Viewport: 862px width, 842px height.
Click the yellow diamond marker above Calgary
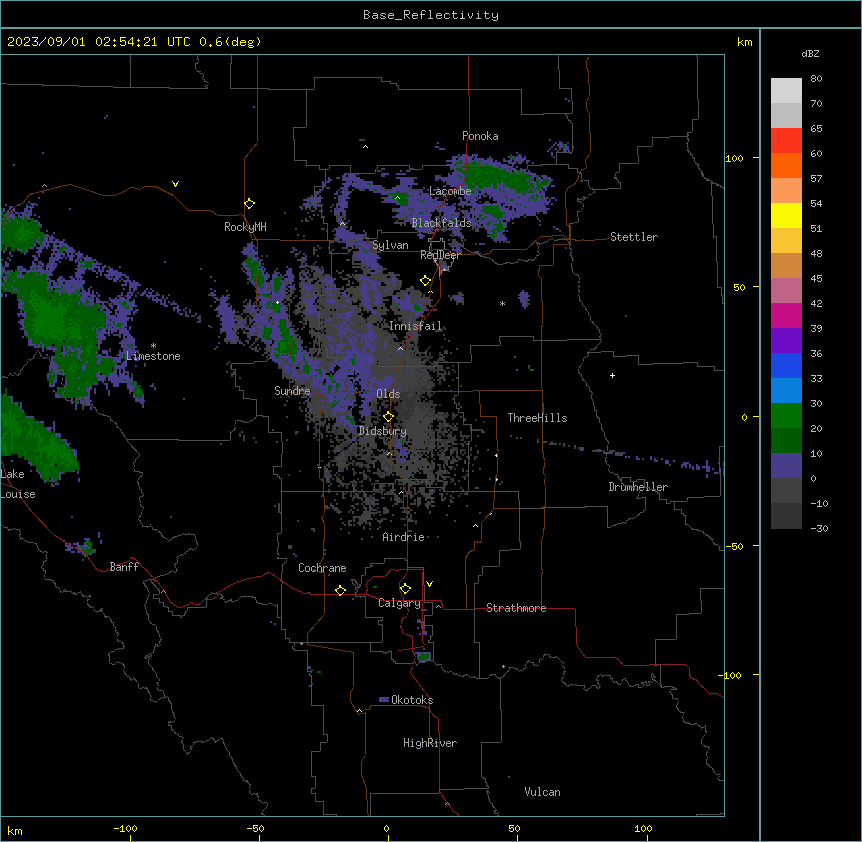pos(405,589)
